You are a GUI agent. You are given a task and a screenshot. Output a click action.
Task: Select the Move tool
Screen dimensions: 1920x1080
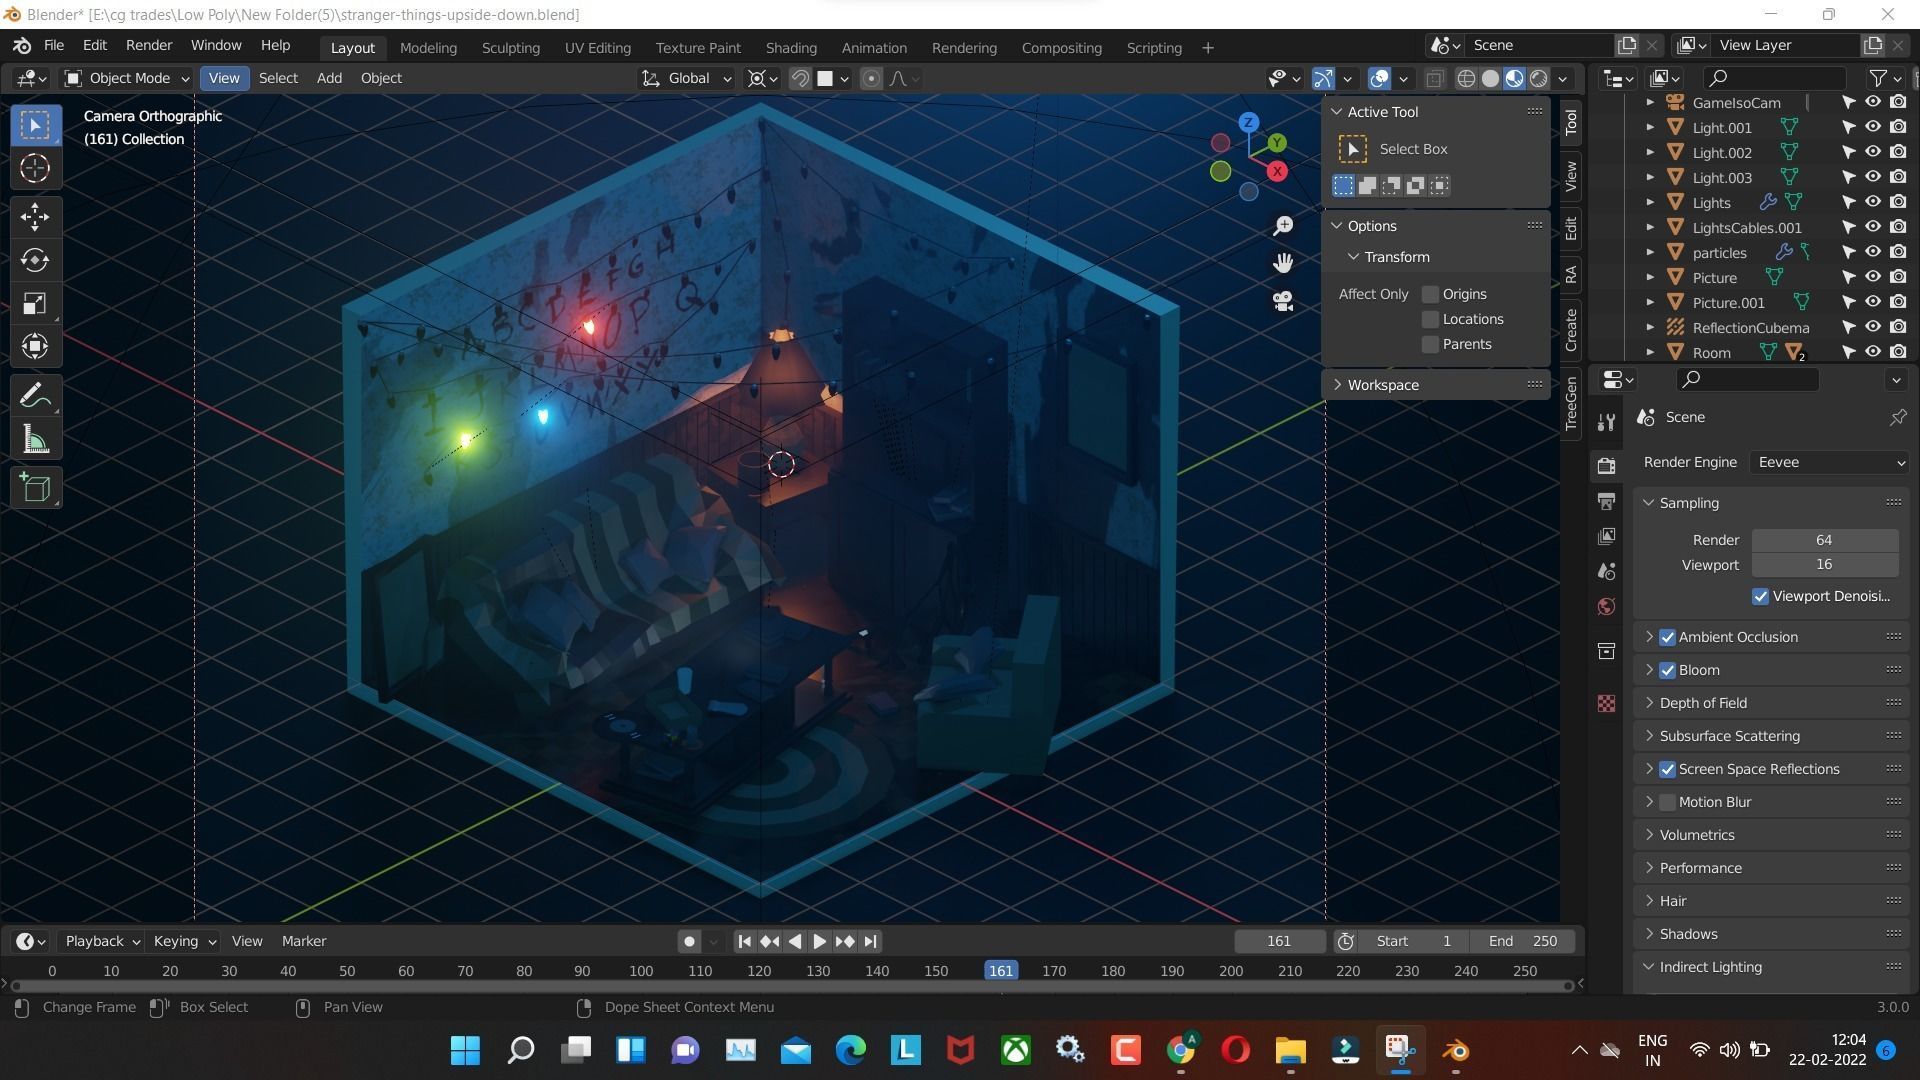35,217
